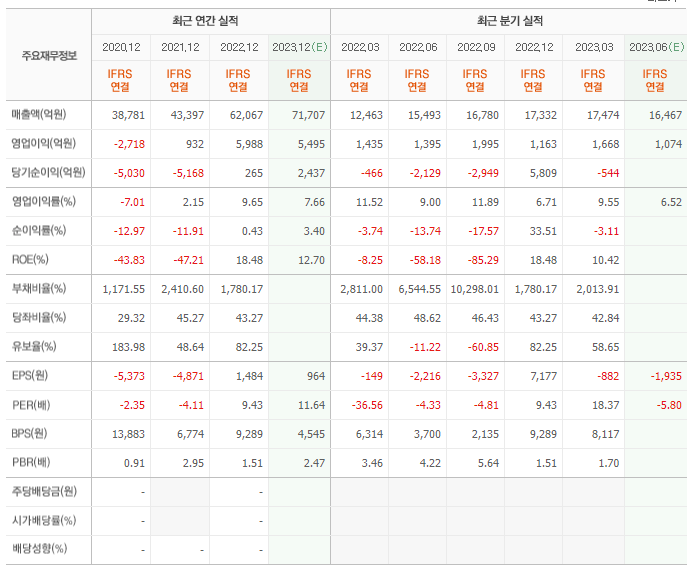This screenshot has width=695, height=569.
Task: Select the 유보율(%) row label
Action: pyautogui.click(x=34, y=347)
